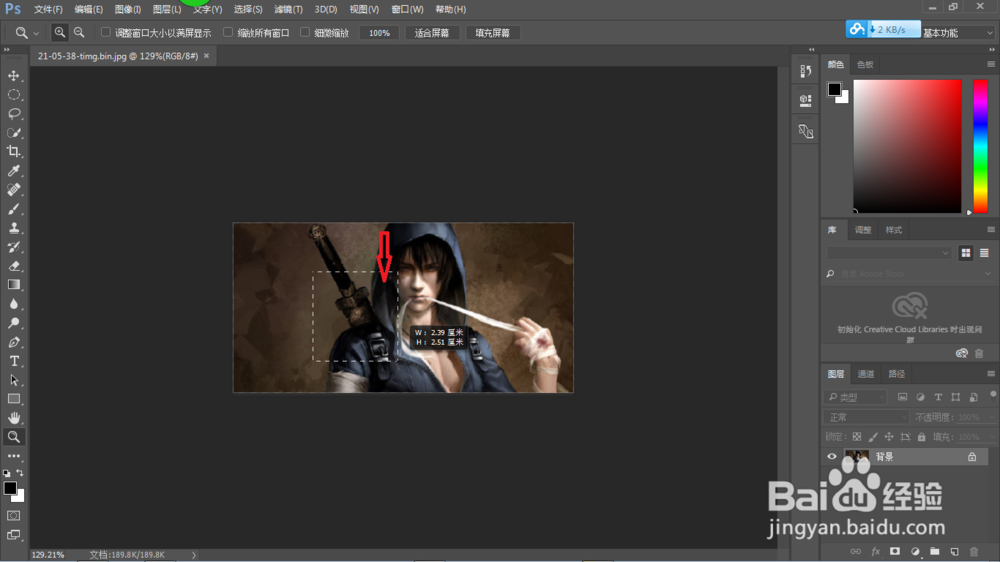Select the Hand tool
Viewport: 1000px width, 562px height.
point(13,418)
